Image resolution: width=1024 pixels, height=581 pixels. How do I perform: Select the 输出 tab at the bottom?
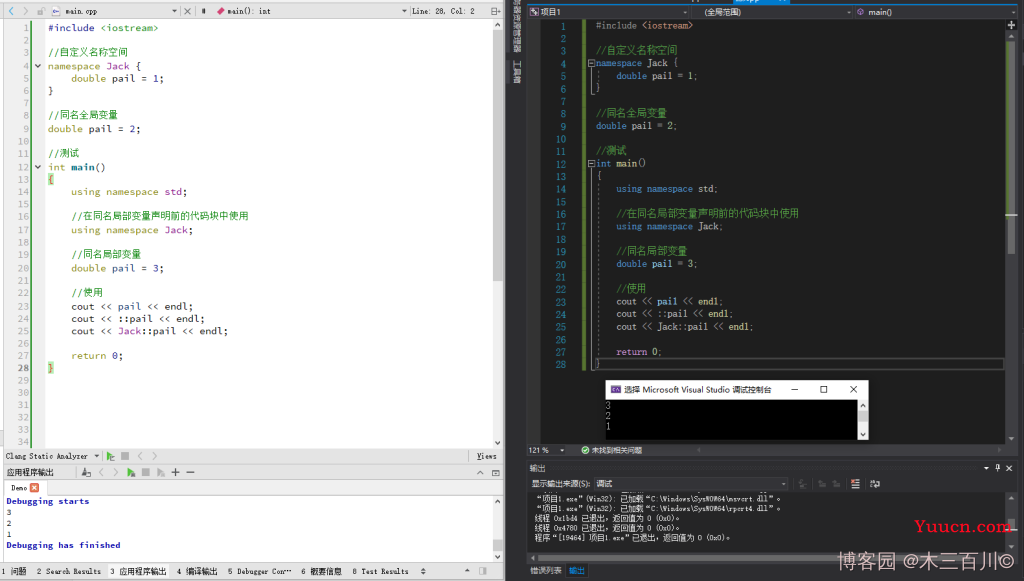click(x=577, y=571)
